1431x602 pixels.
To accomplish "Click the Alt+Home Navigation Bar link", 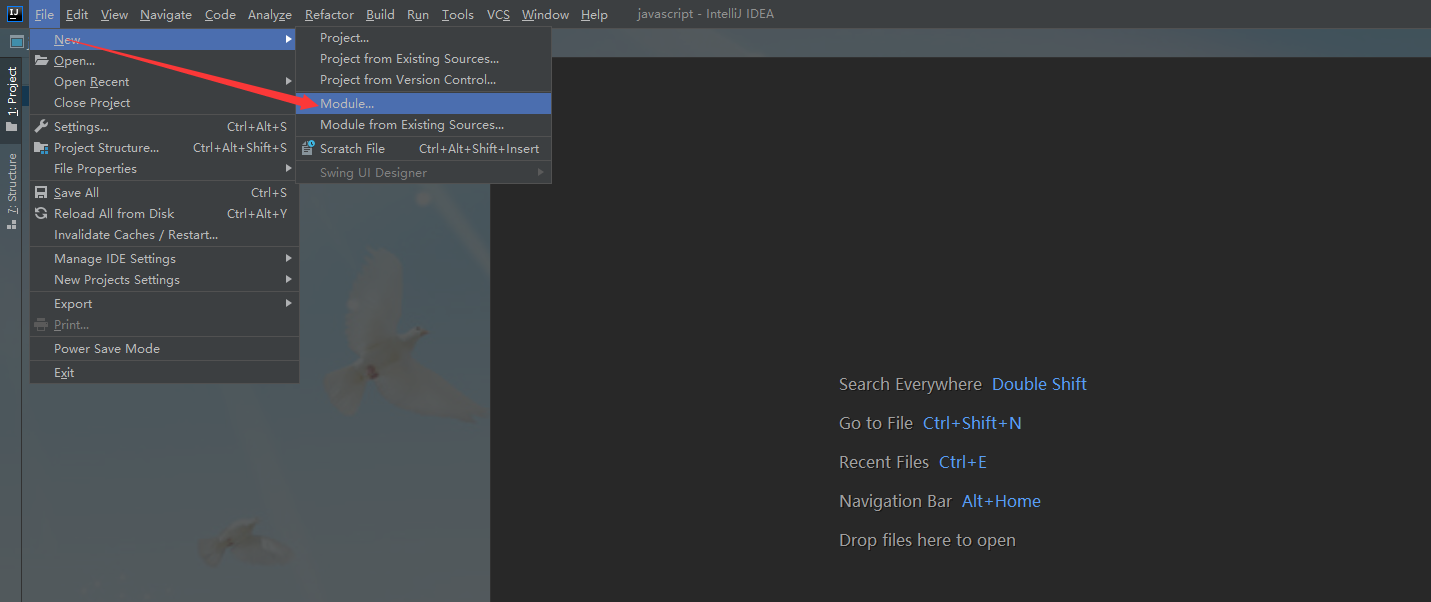I will [1001, 500].
